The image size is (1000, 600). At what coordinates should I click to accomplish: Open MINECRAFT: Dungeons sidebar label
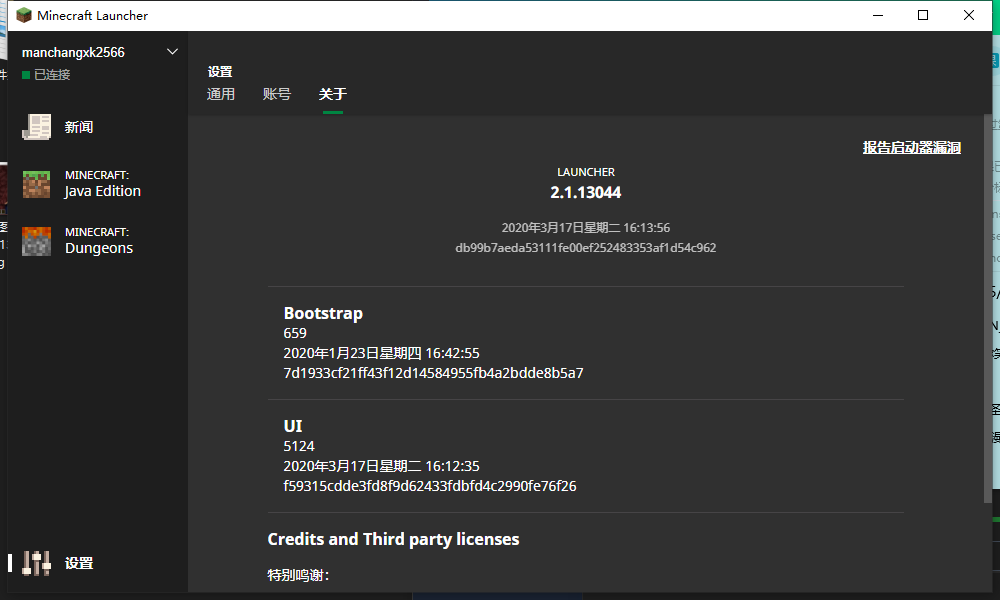(99, 240)
